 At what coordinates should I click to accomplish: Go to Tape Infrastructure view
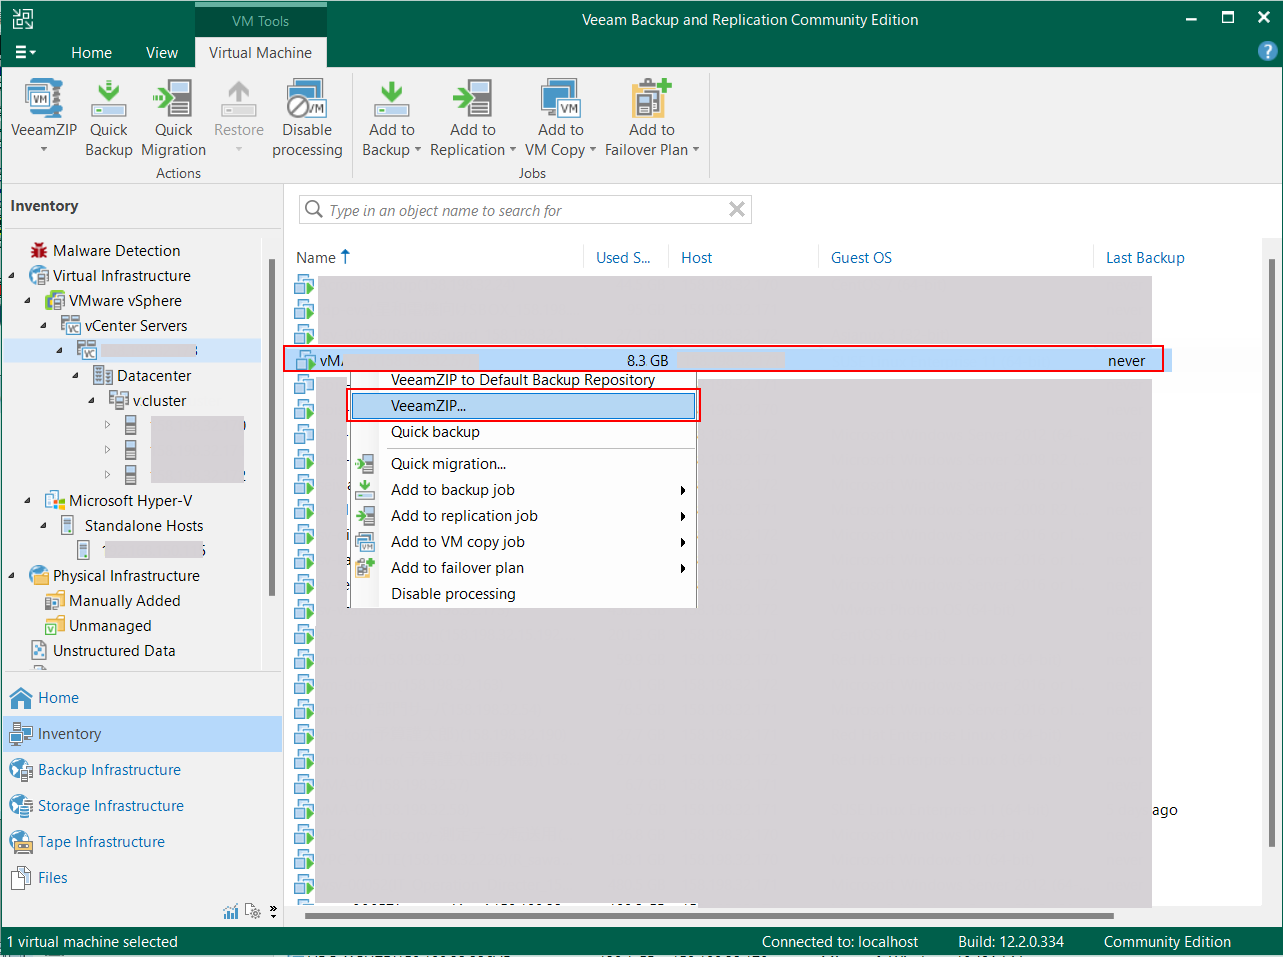click(x=142, y=842)
